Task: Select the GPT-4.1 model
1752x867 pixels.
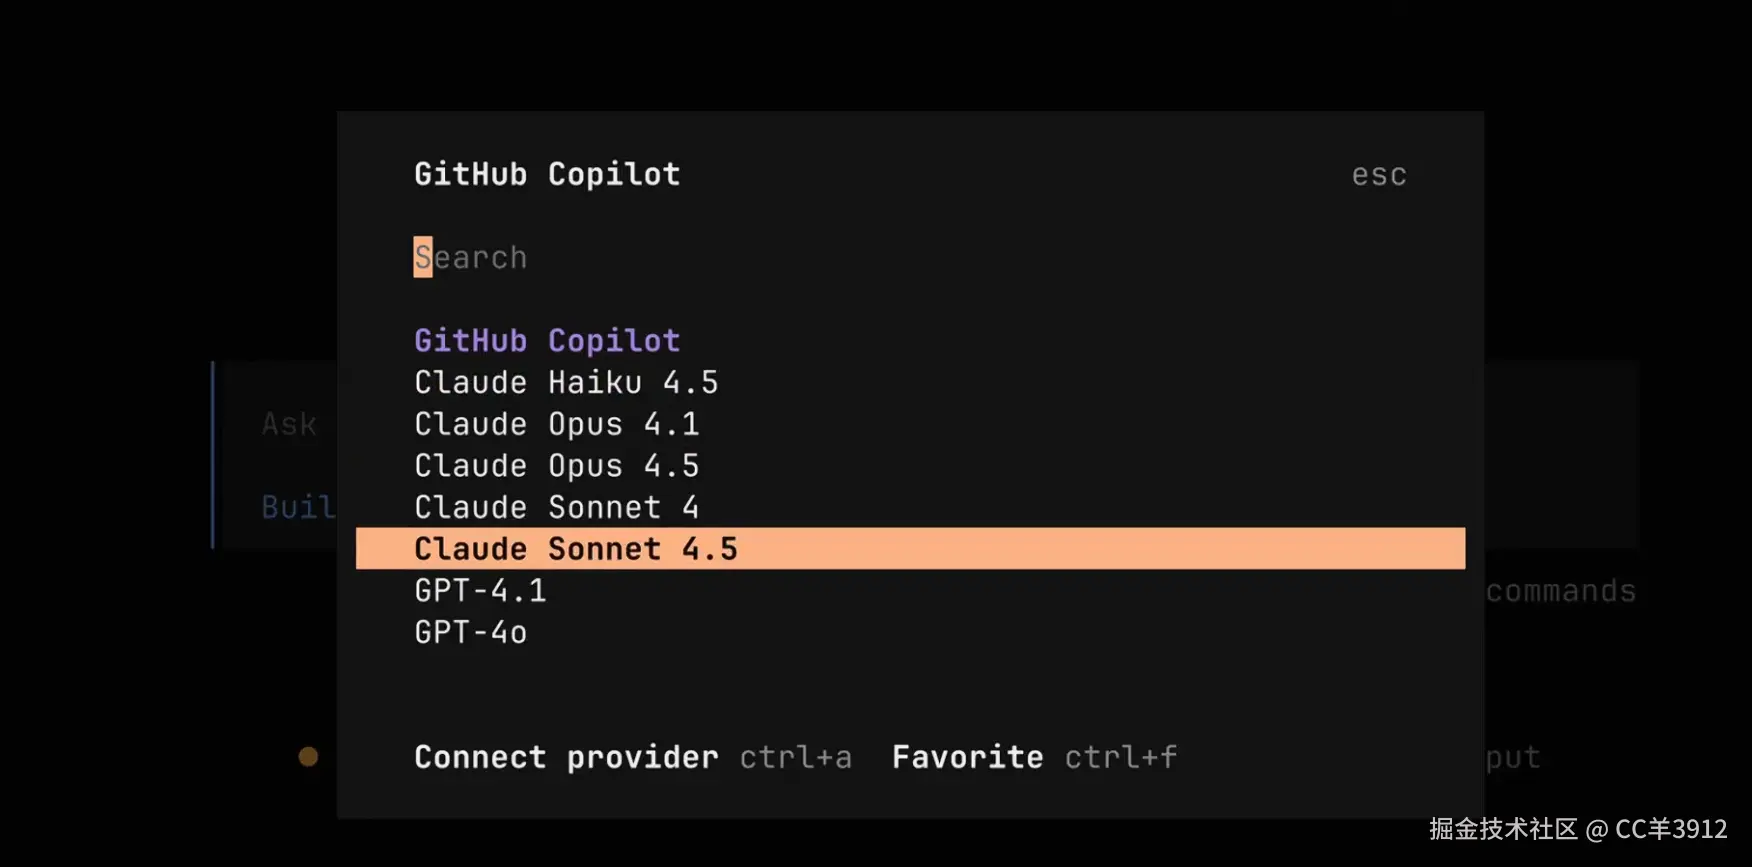Action: pyautogui.click(x=480, y=590)
